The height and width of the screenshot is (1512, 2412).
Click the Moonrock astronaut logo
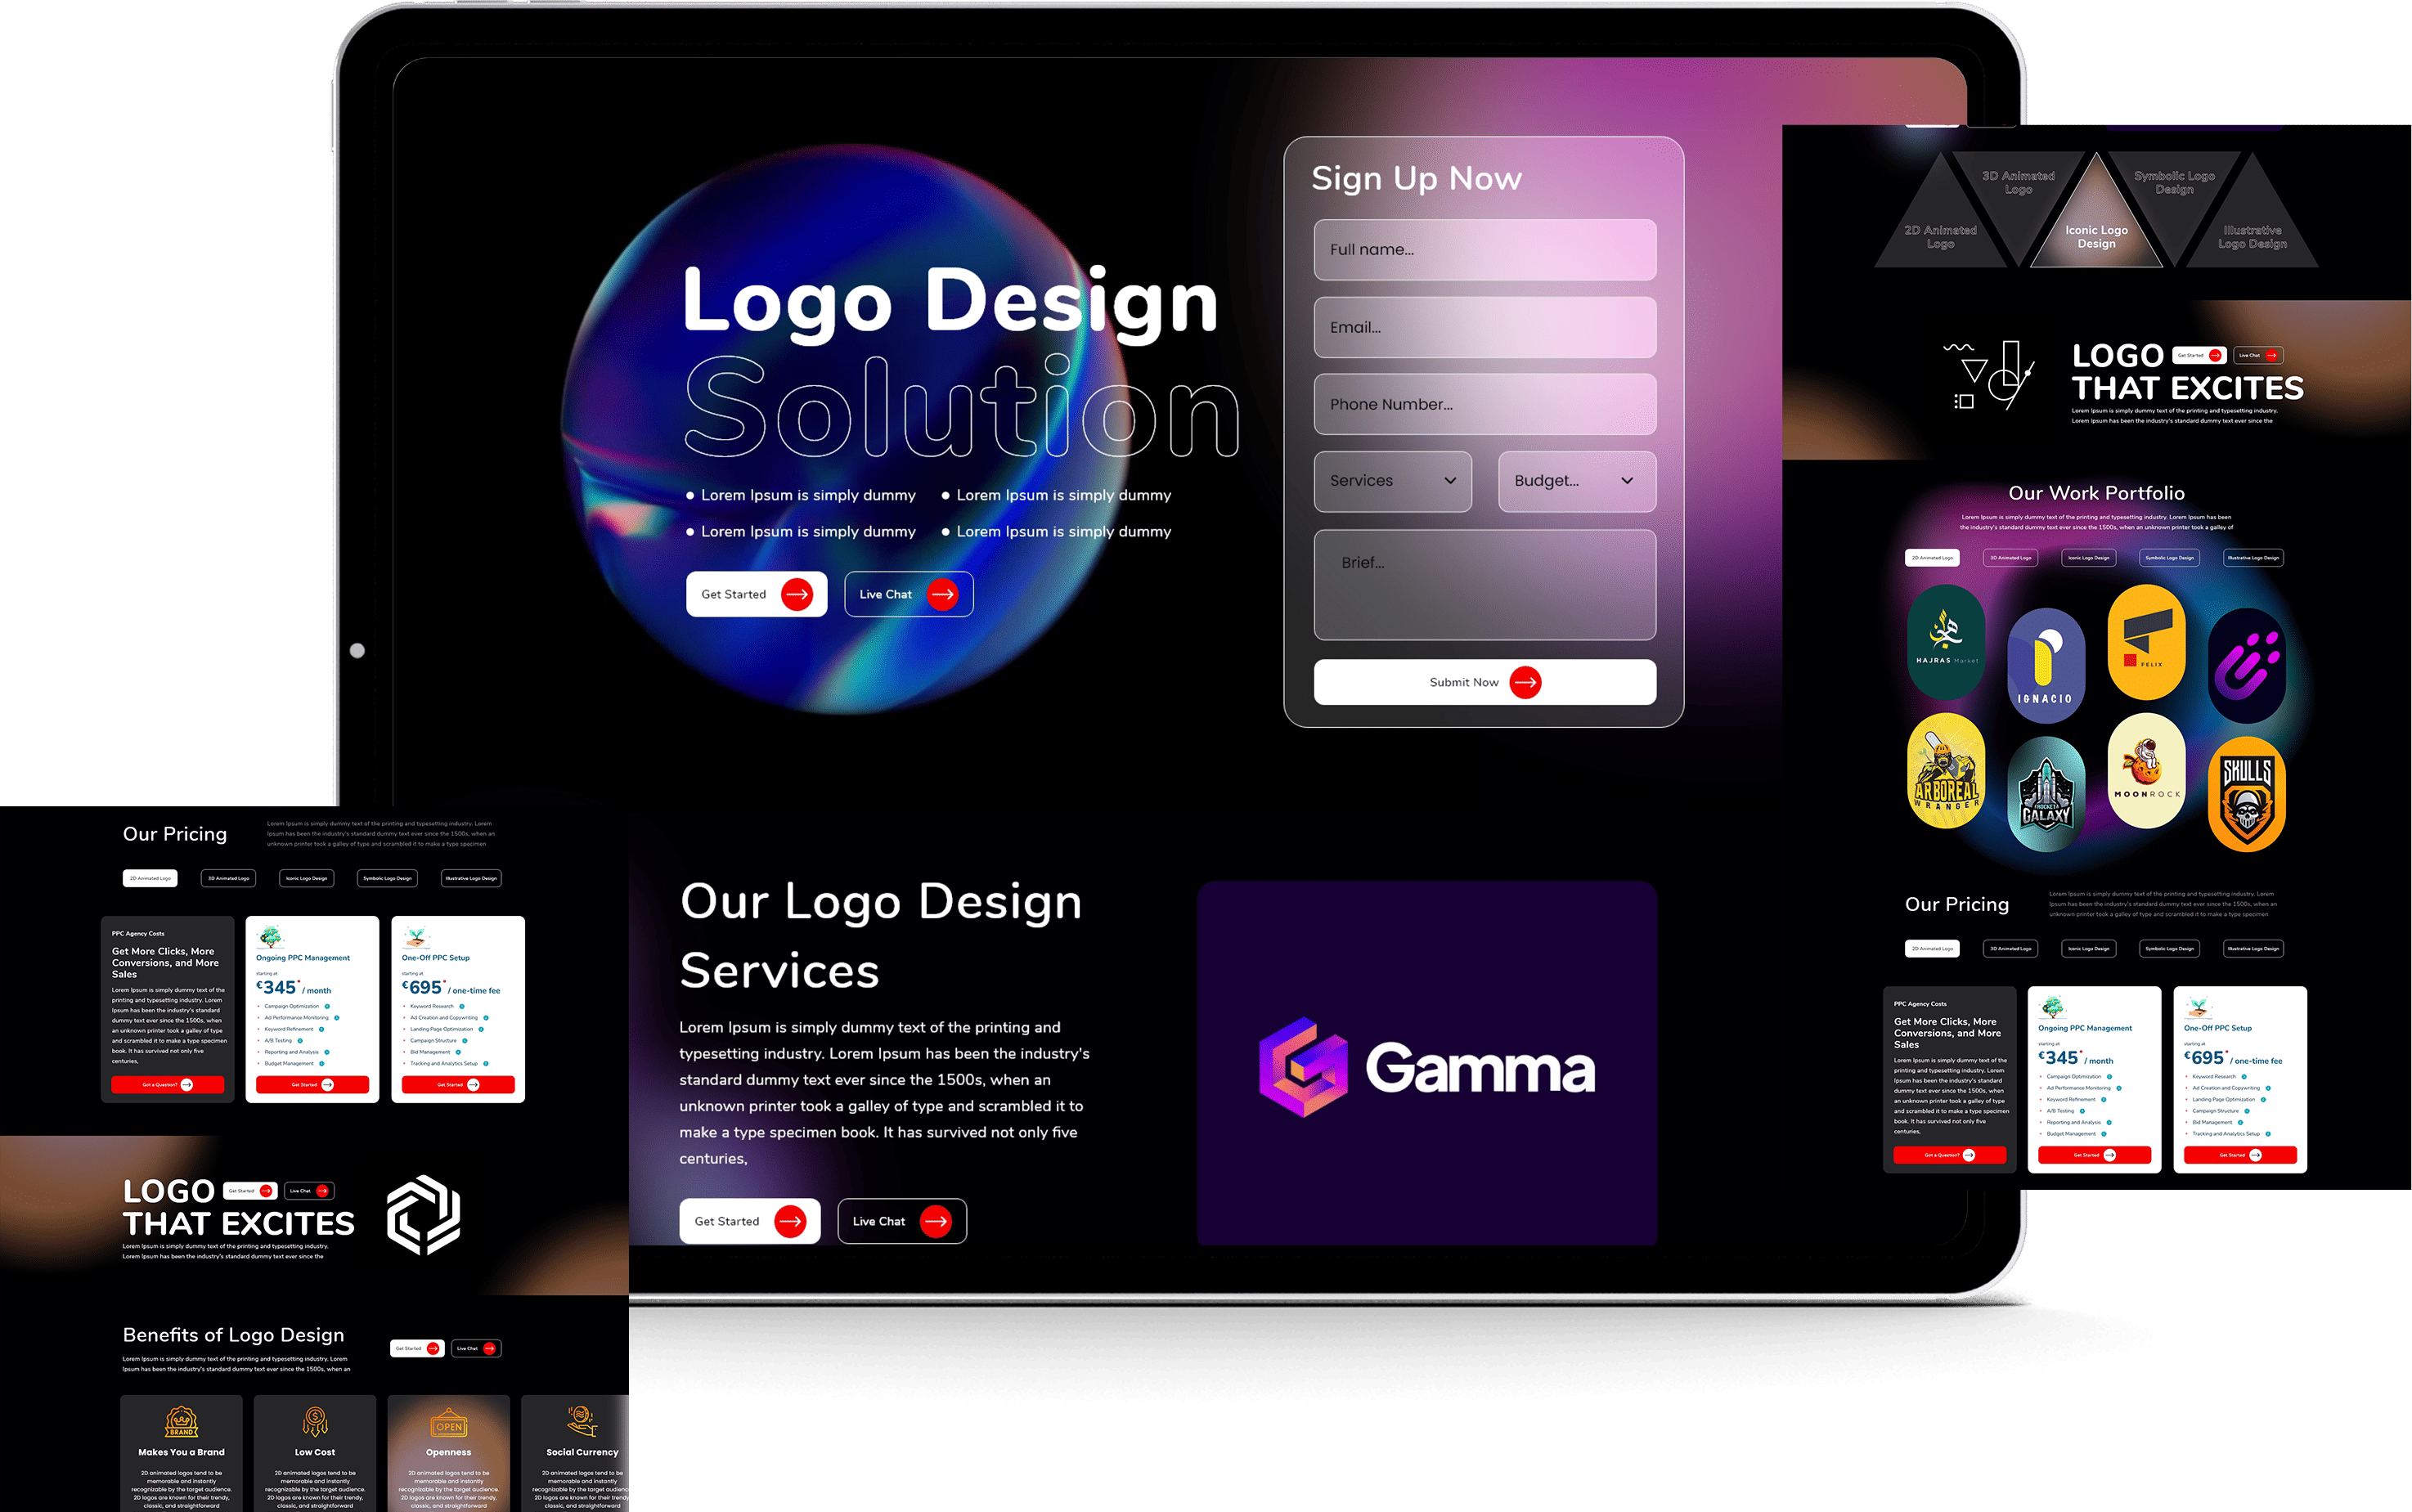2146,770
